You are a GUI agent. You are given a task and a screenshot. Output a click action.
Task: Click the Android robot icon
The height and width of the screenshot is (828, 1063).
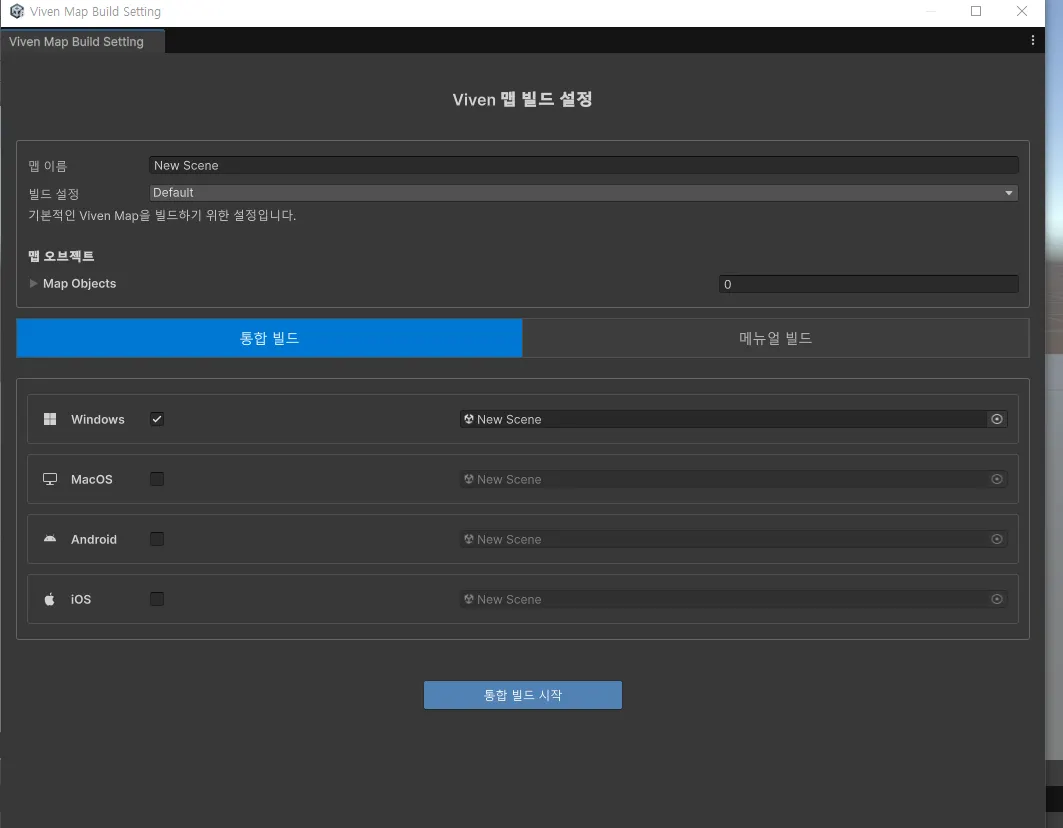pyautogui.click(x=49, y=539)
